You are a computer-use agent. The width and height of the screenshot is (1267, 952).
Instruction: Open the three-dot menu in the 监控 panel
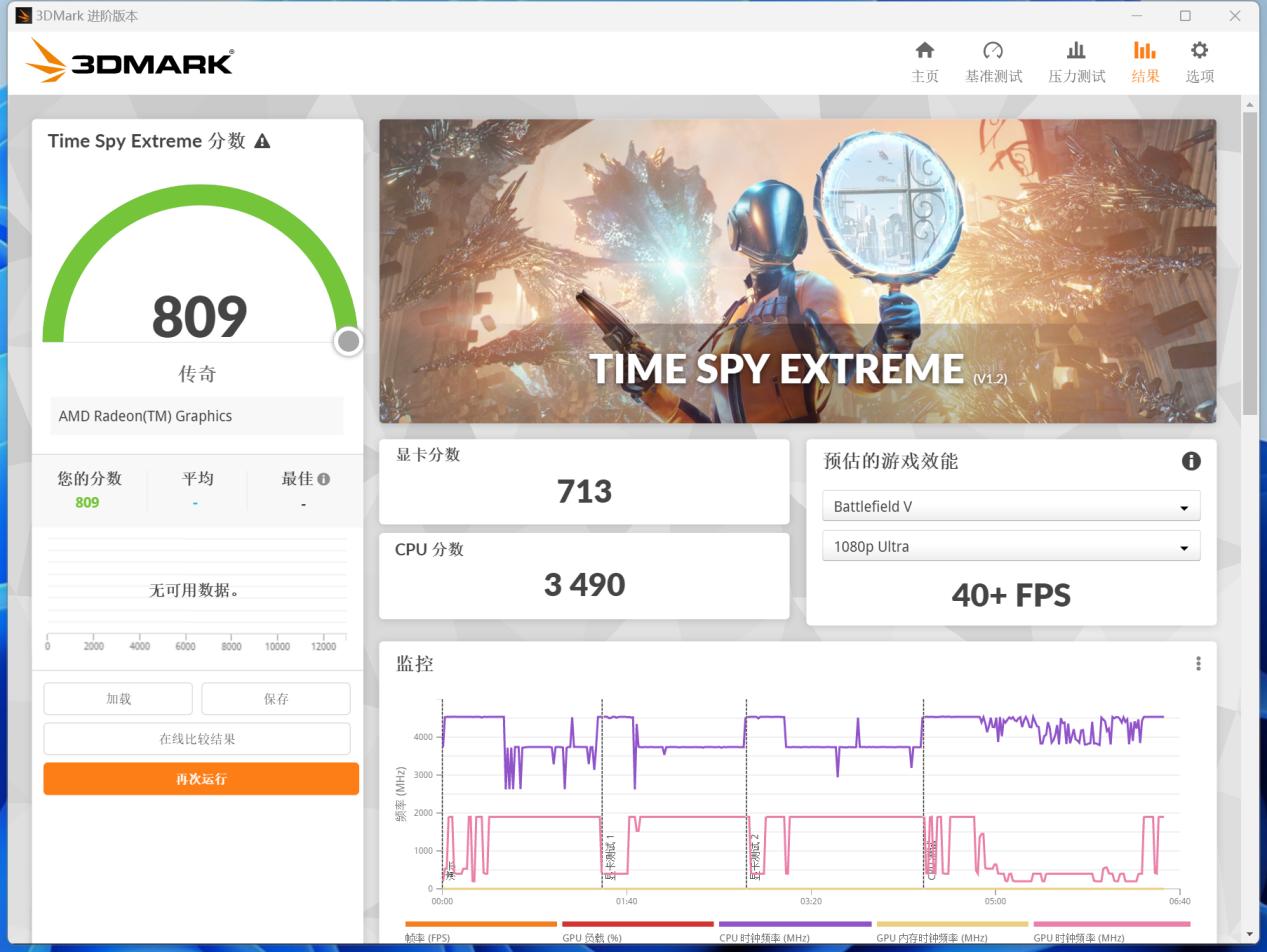[x=1198, y=664]
